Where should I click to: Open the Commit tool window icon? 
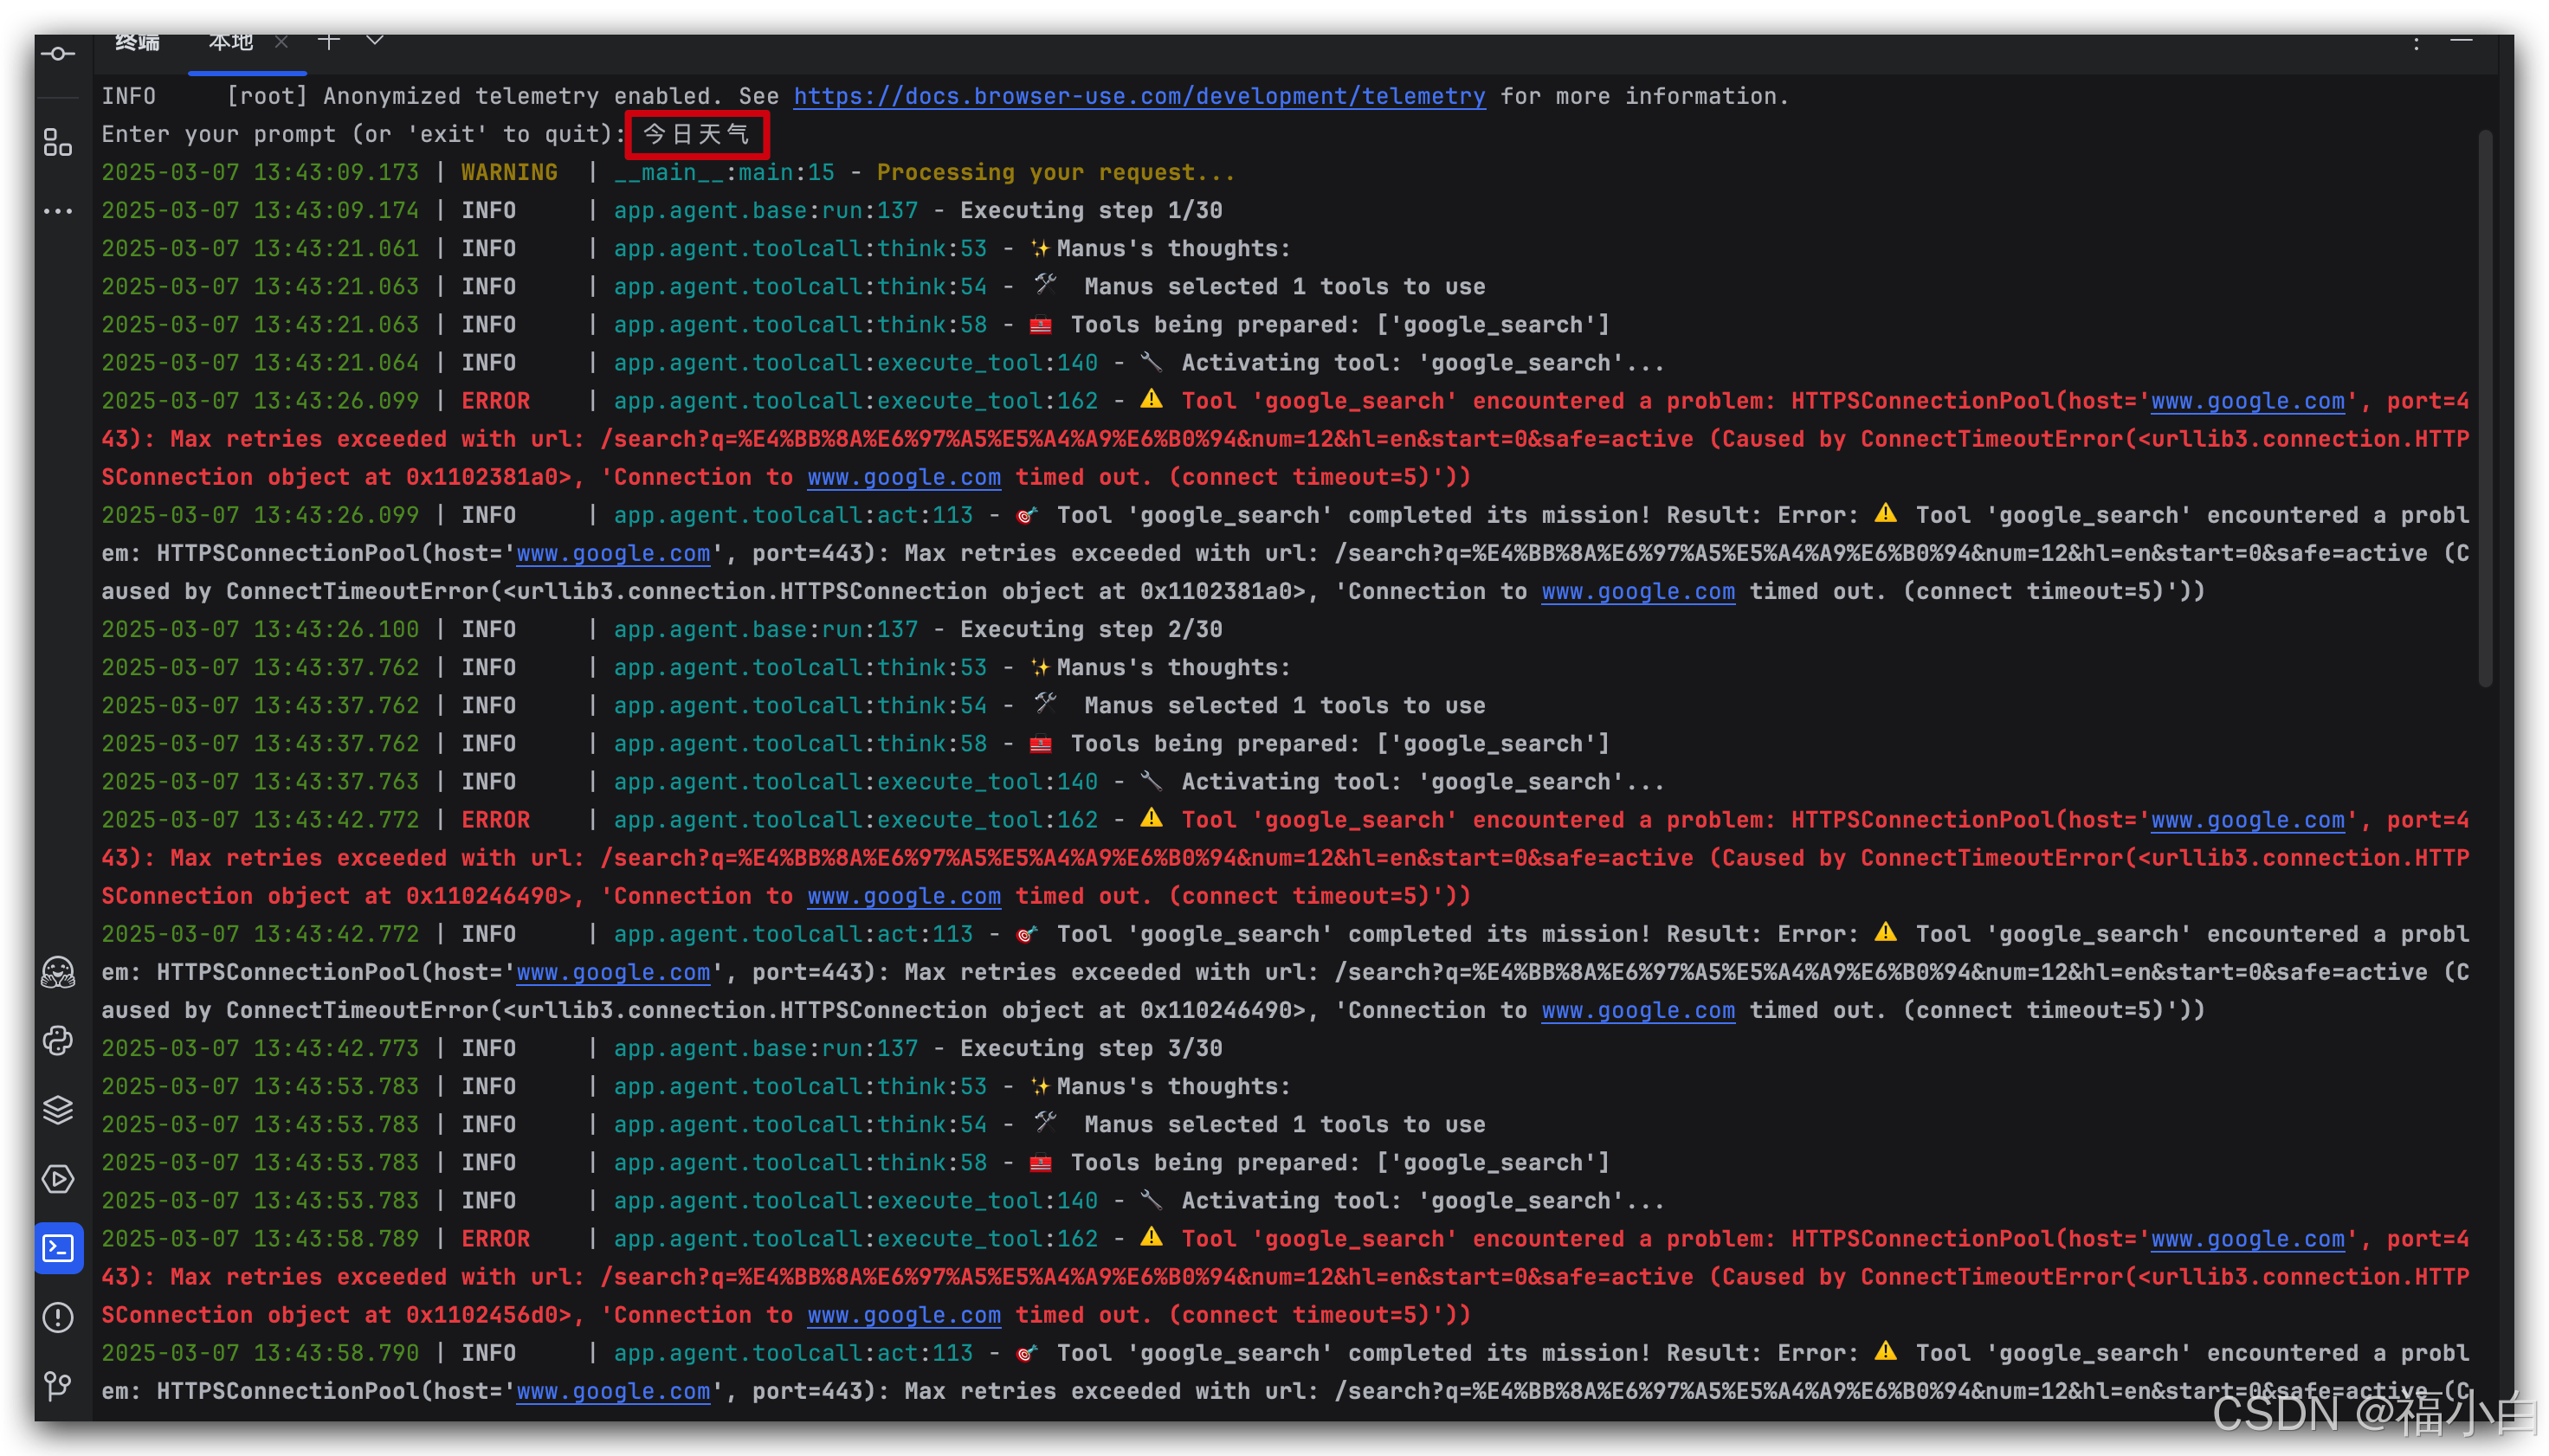coord(57,54)
